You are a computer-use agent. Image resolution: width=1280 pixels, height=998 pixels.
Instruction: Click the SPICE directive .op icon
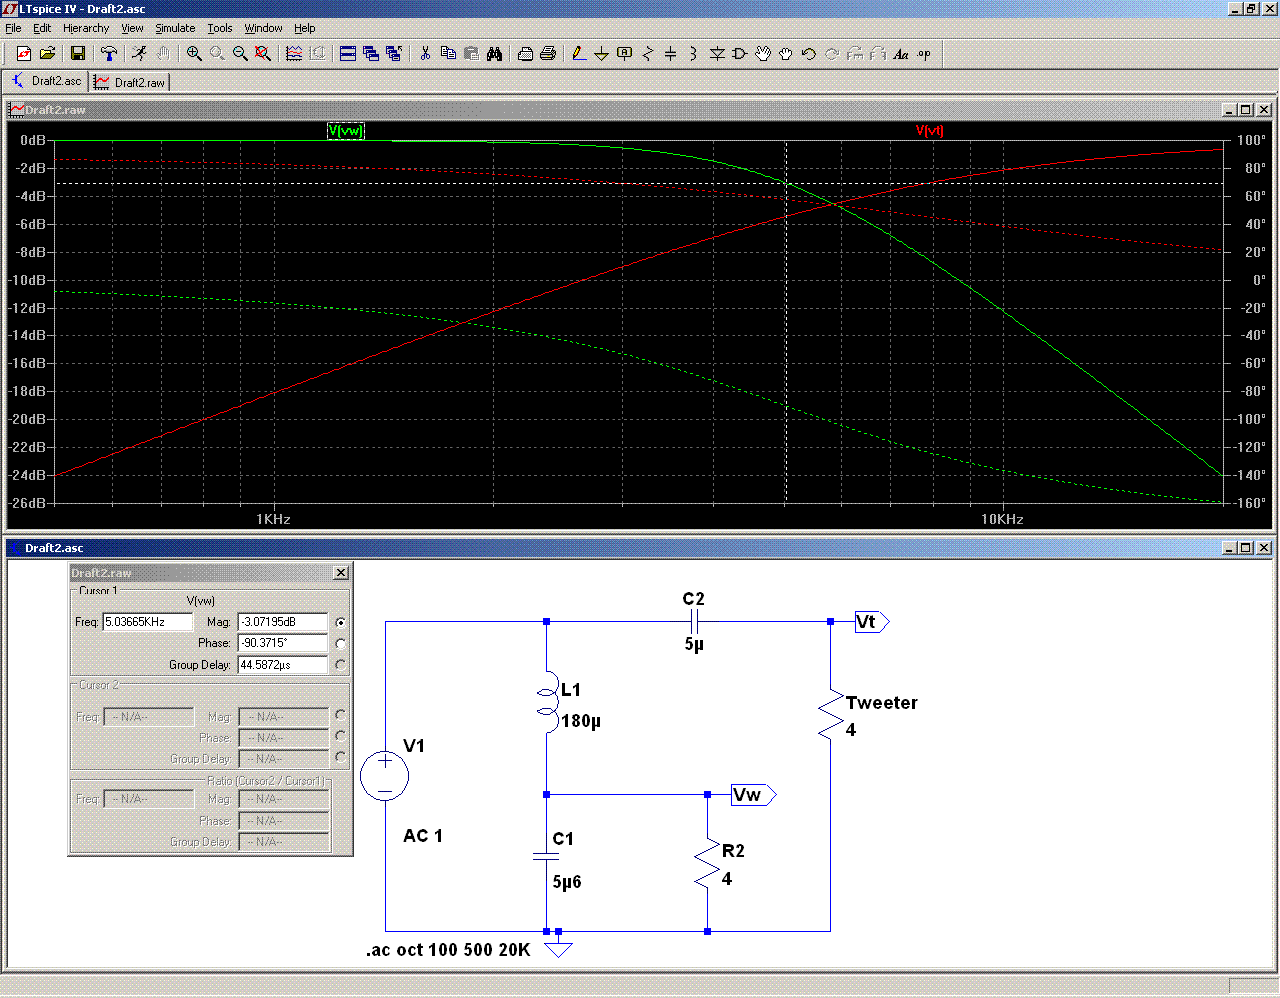924,54
